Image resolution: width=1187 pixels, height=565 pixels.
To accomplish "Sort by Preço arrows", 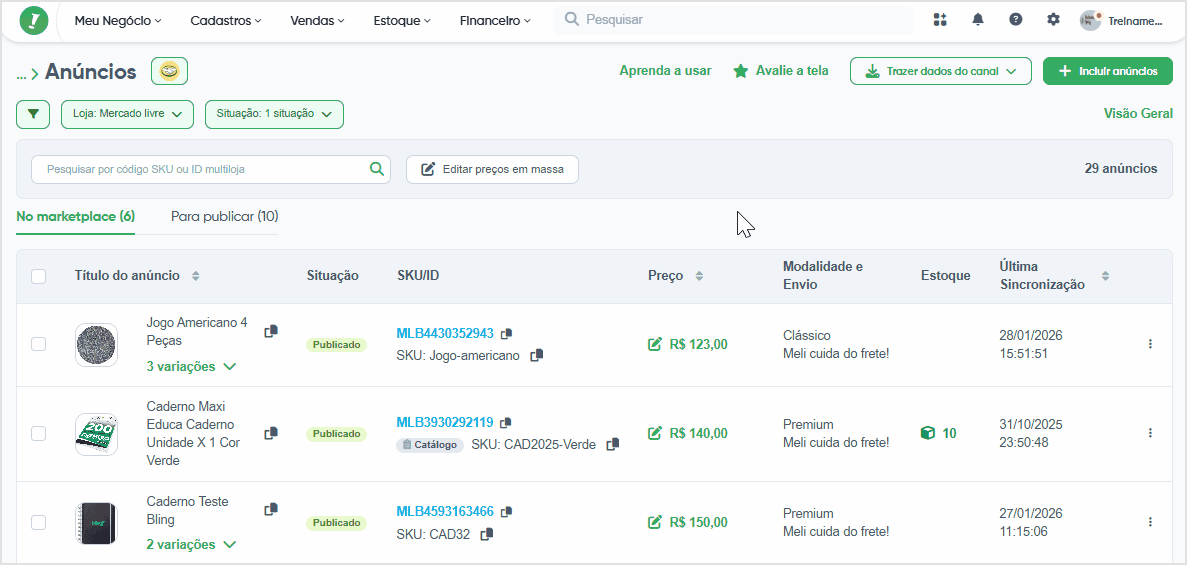I will [699, 276].
